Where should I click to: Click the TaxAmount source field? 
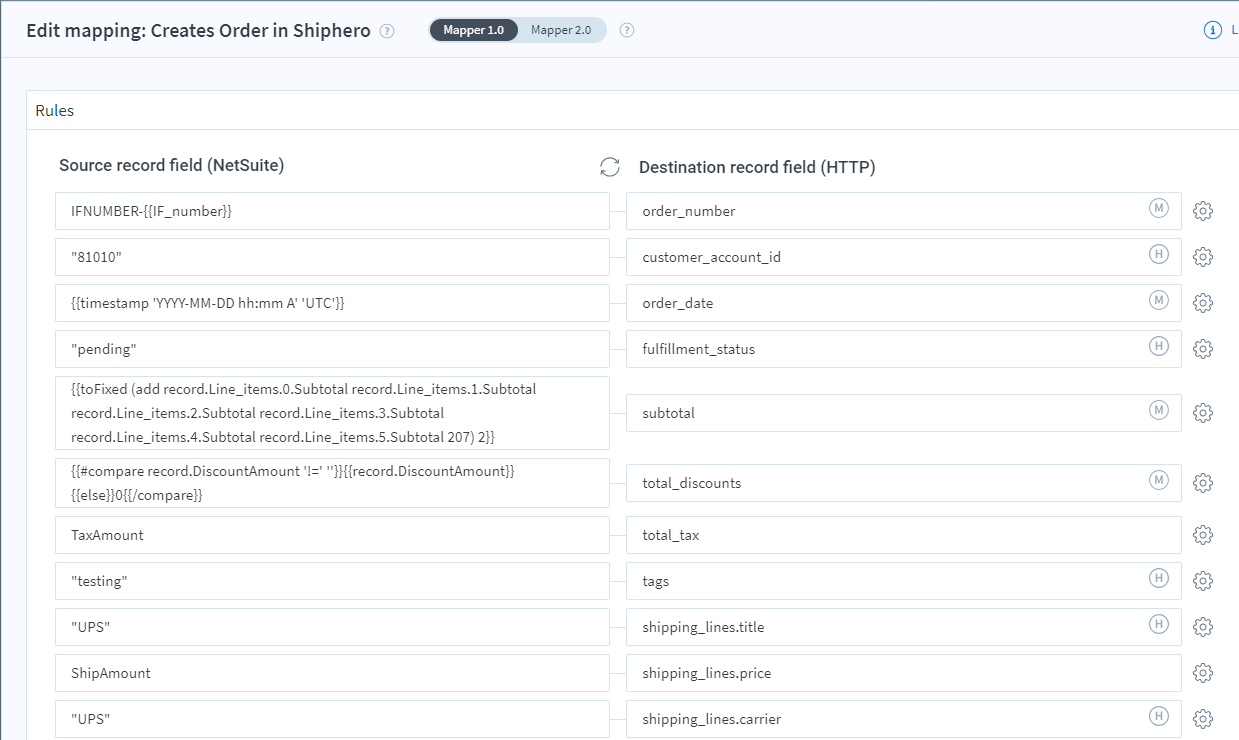[x=330, y=535]
